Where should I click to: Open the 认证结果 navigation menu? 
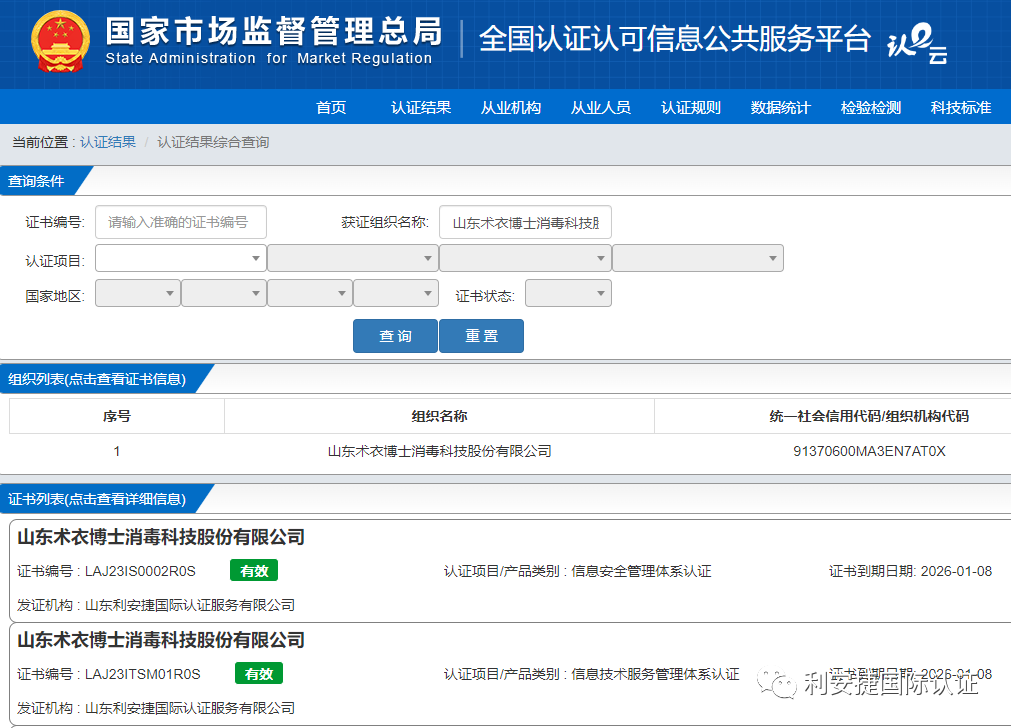420,108
